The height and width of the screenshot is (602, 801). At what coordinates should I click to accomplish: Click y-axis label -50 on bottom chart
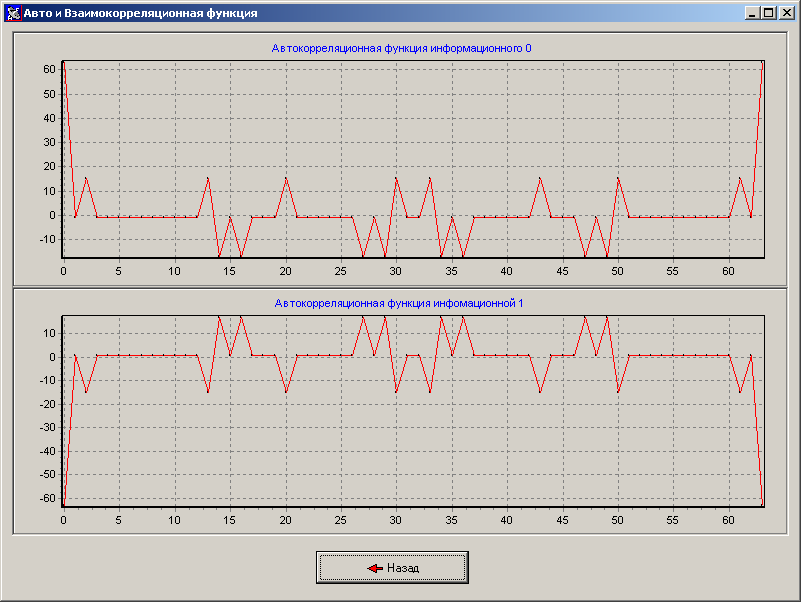[48, 474]
